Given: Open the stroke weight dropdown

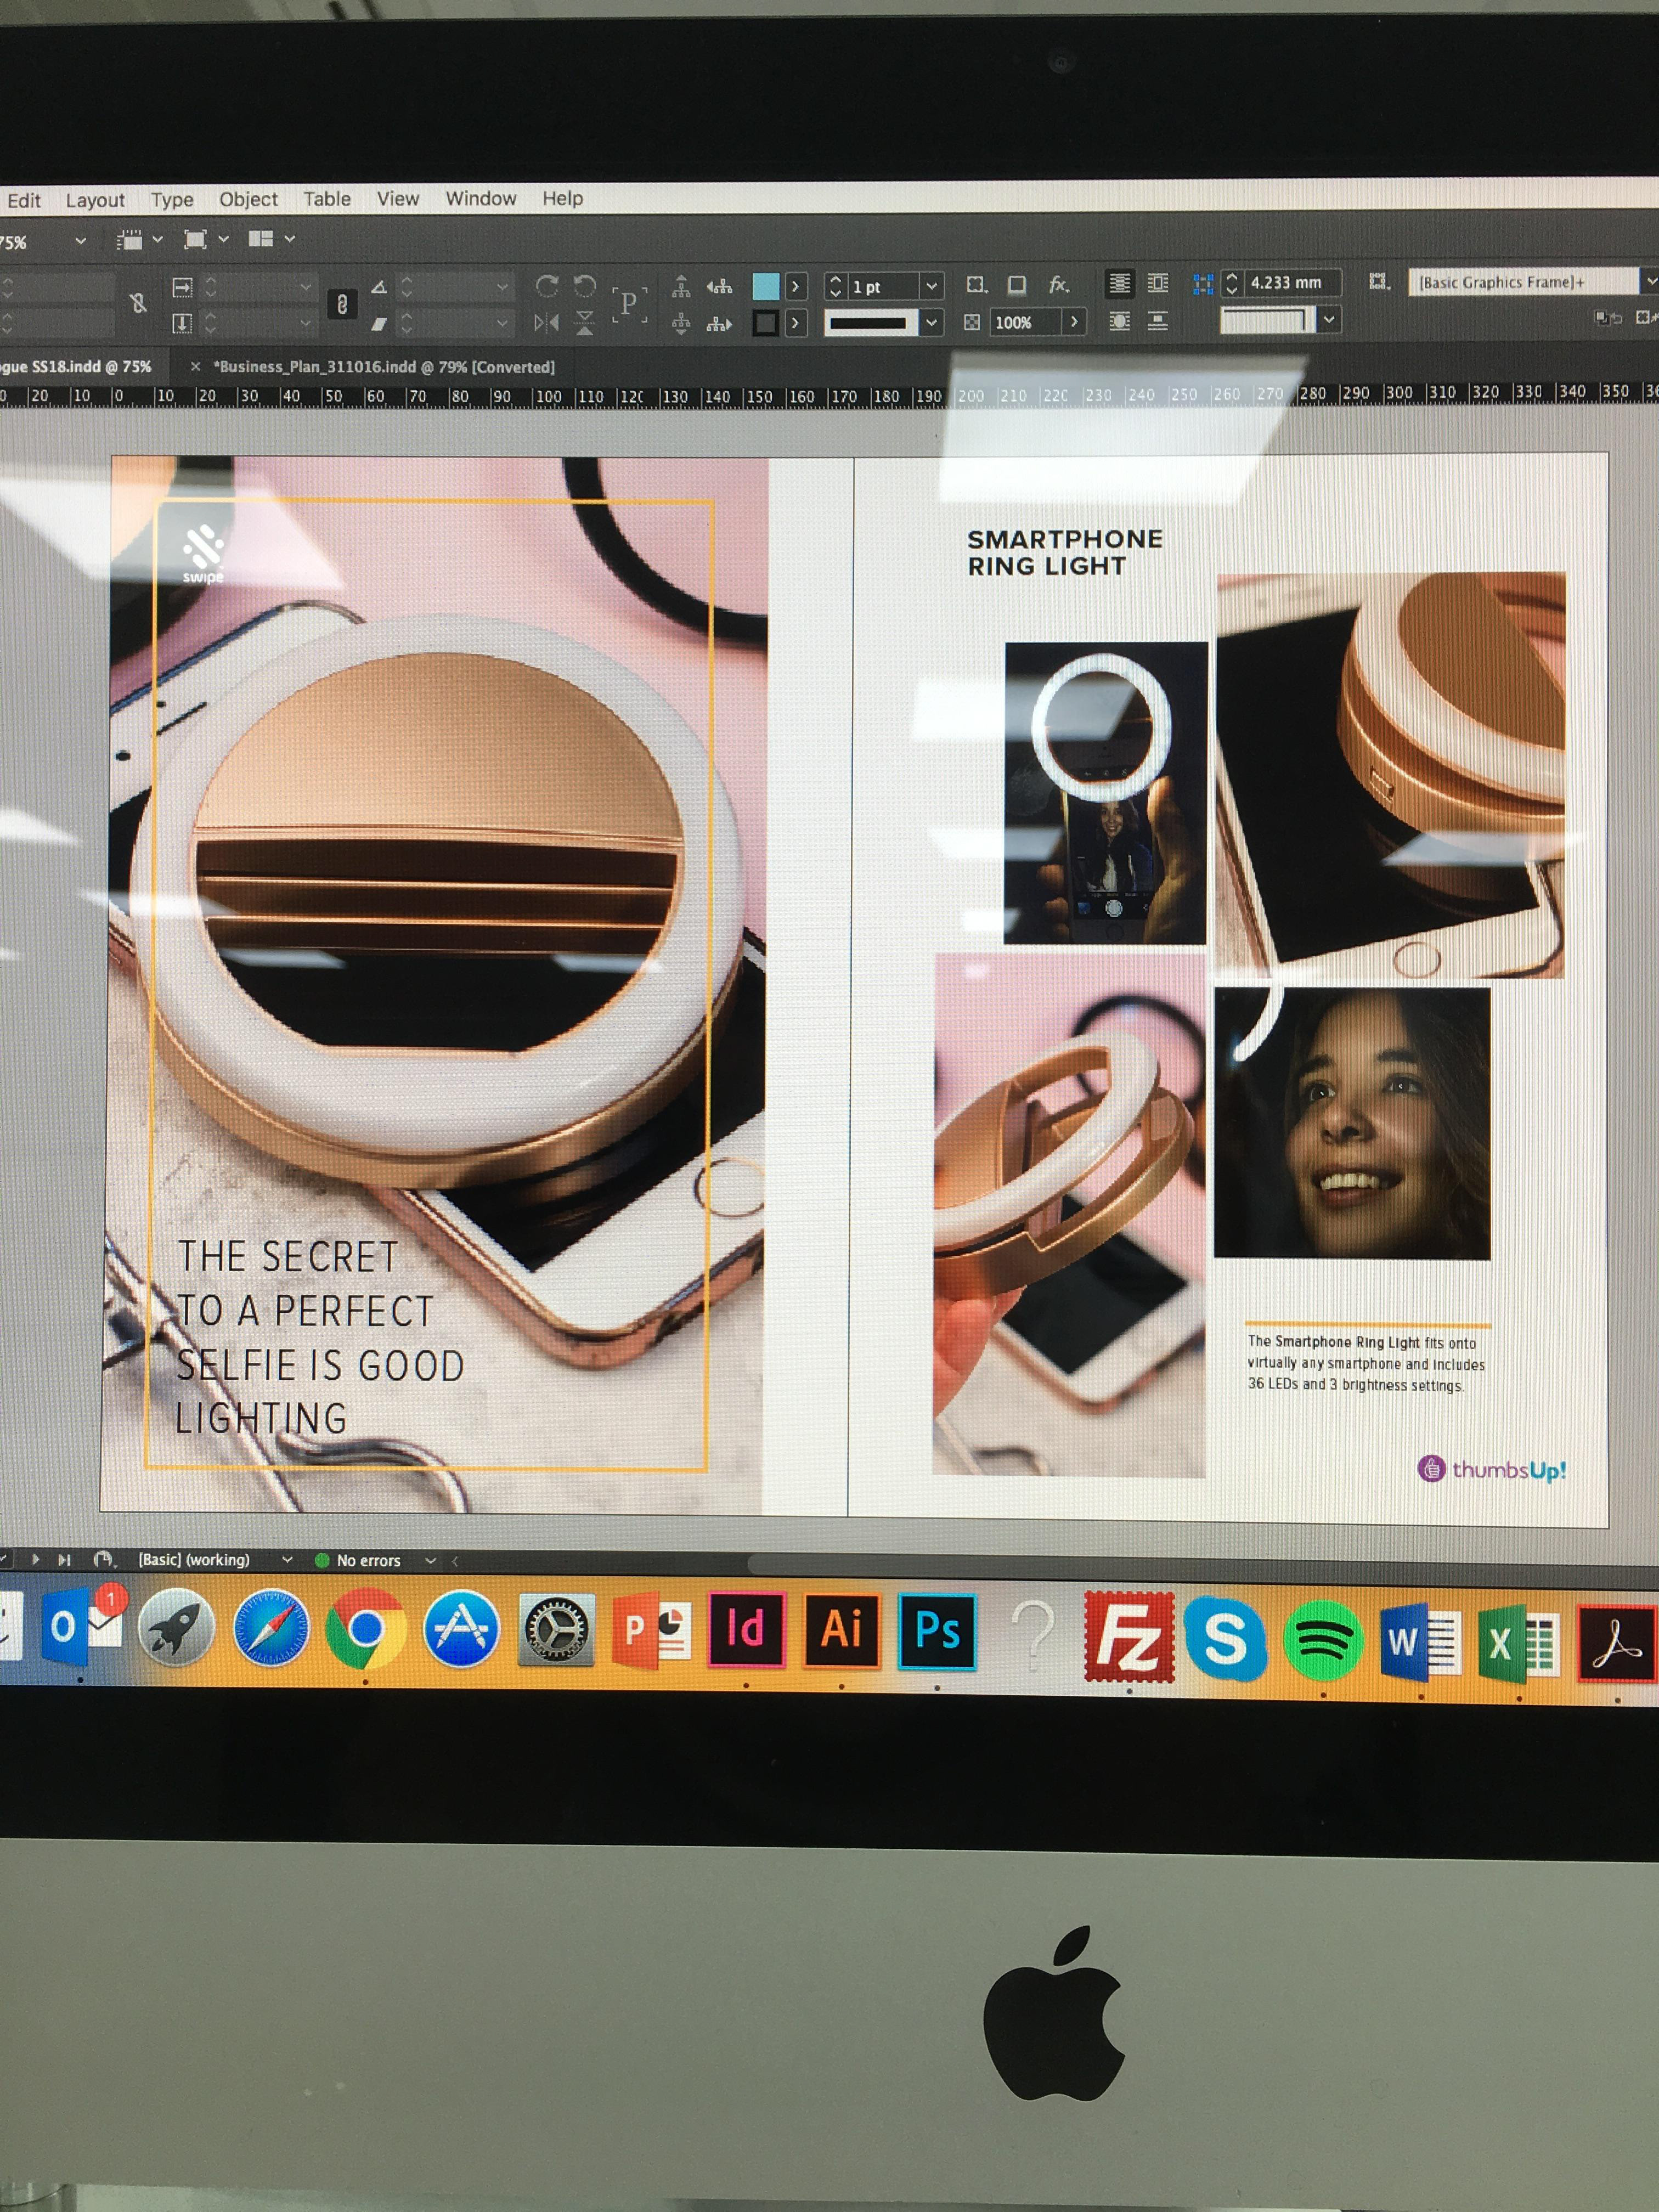Looking at the screenshot, I should pos(931,287).
